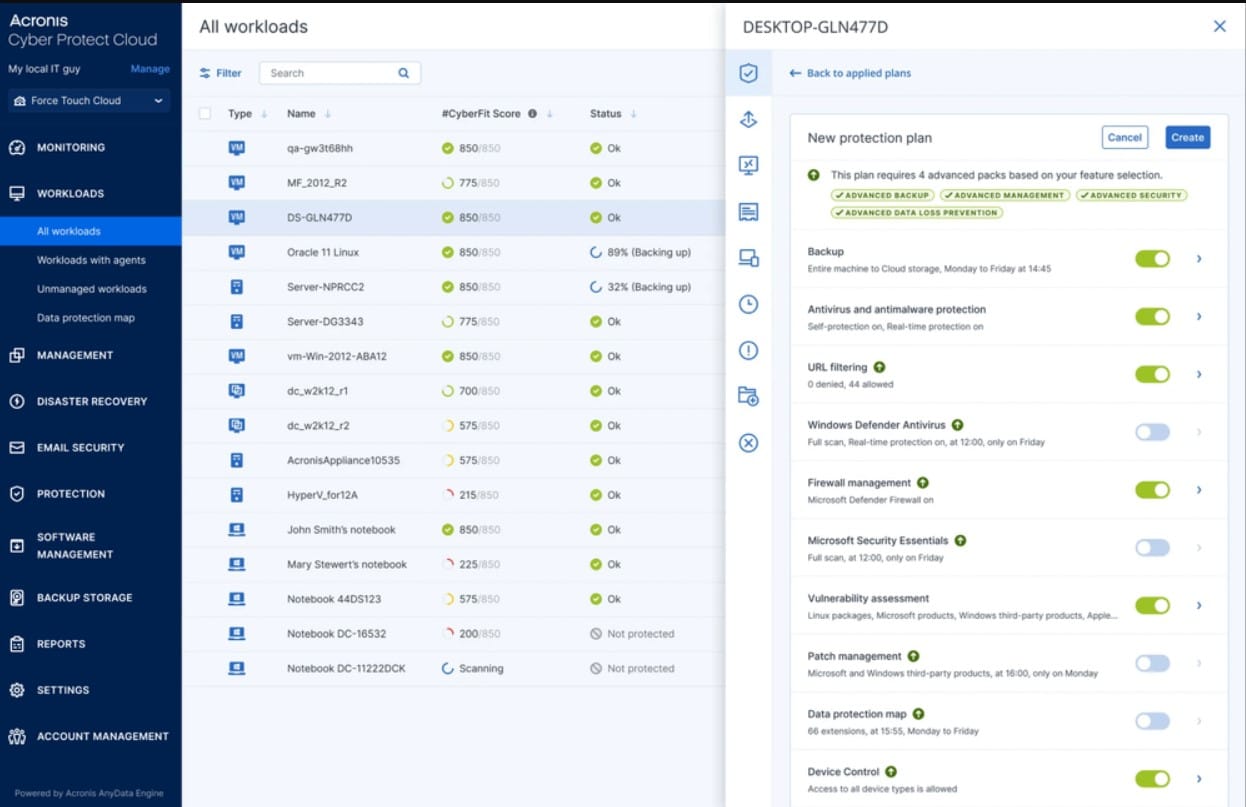Click the Monitoring gauge icon in left navigation
This screenshot has height=807, width=1246.
pyautogui.click(x=17, y=148)
